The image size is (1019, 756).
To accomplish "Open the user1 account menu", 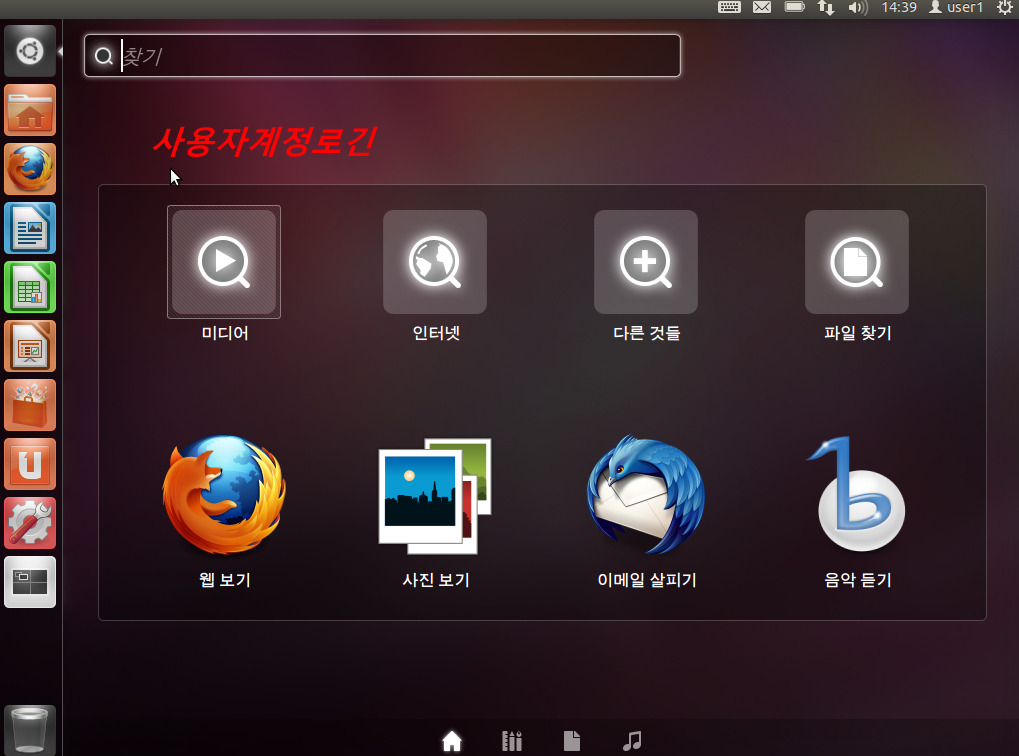I will 956,8.
